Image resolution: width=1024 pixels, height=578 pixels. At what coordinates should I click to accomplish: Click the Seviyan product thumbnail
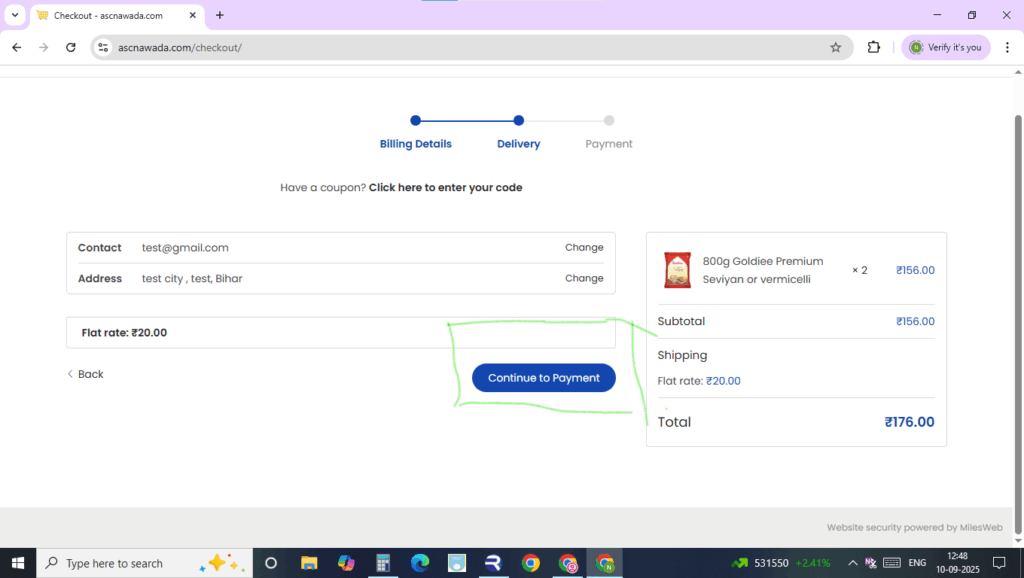tap(677, 270)
